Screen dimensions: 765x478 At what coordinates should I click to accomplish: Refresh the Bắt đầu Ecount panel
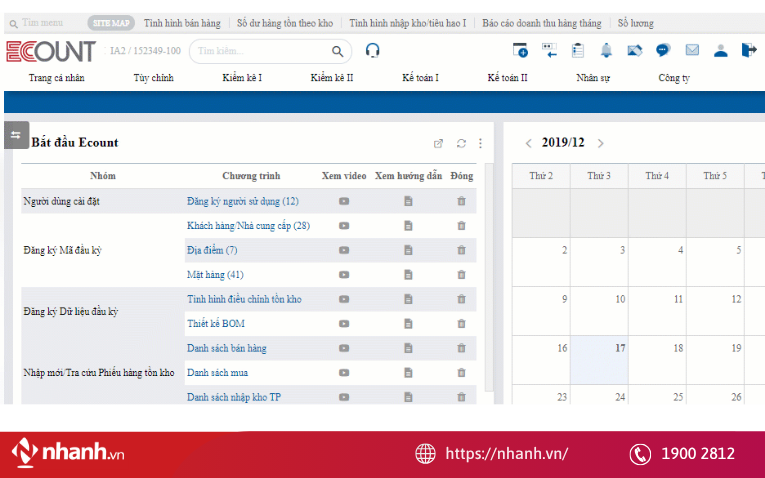461,143
